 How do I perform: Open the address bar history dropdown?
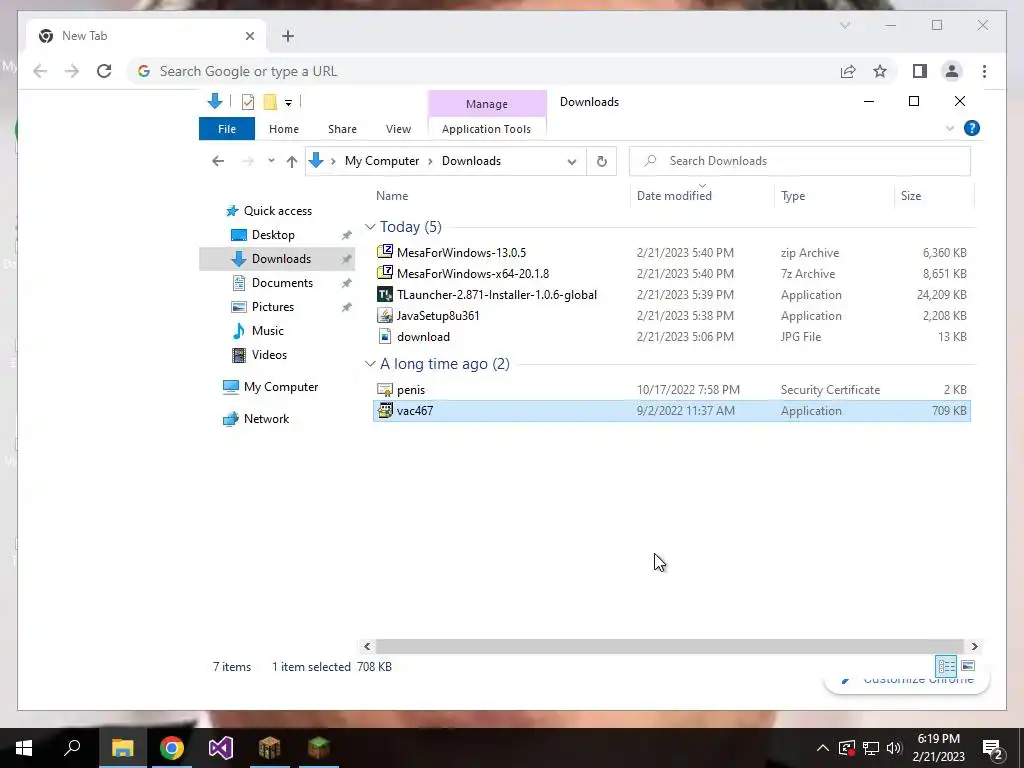[571, 162]
